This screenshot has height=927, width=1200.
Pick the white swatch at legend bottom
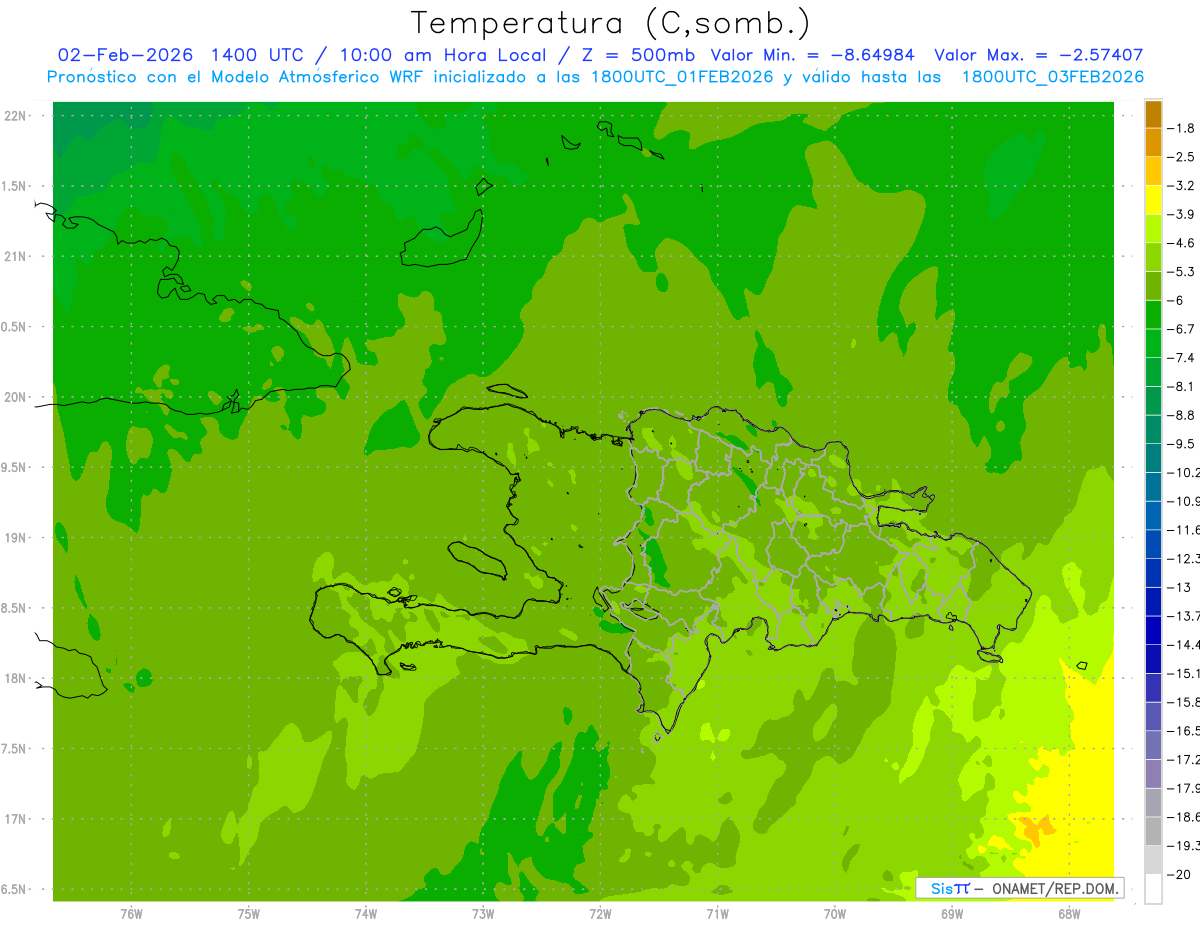click(1153, 889)
